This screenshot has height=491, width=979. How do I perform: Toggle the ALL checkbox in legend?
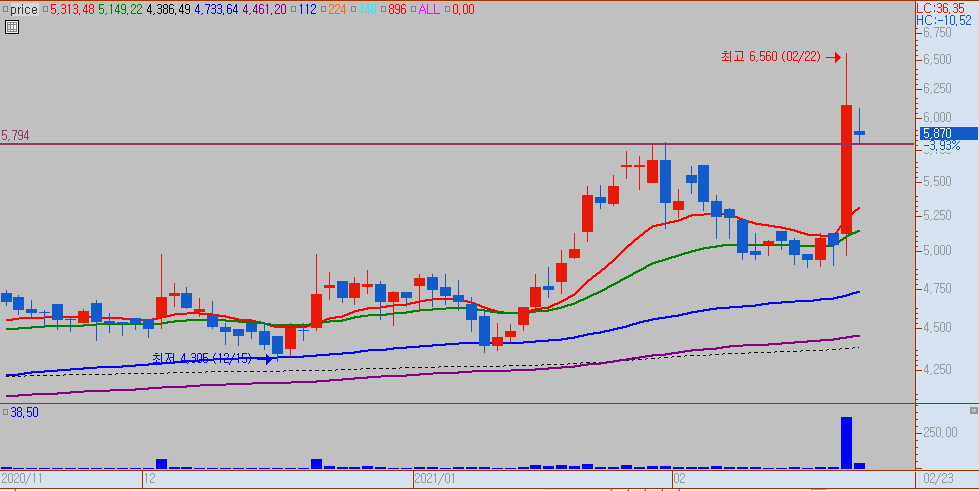pos(413,9)
